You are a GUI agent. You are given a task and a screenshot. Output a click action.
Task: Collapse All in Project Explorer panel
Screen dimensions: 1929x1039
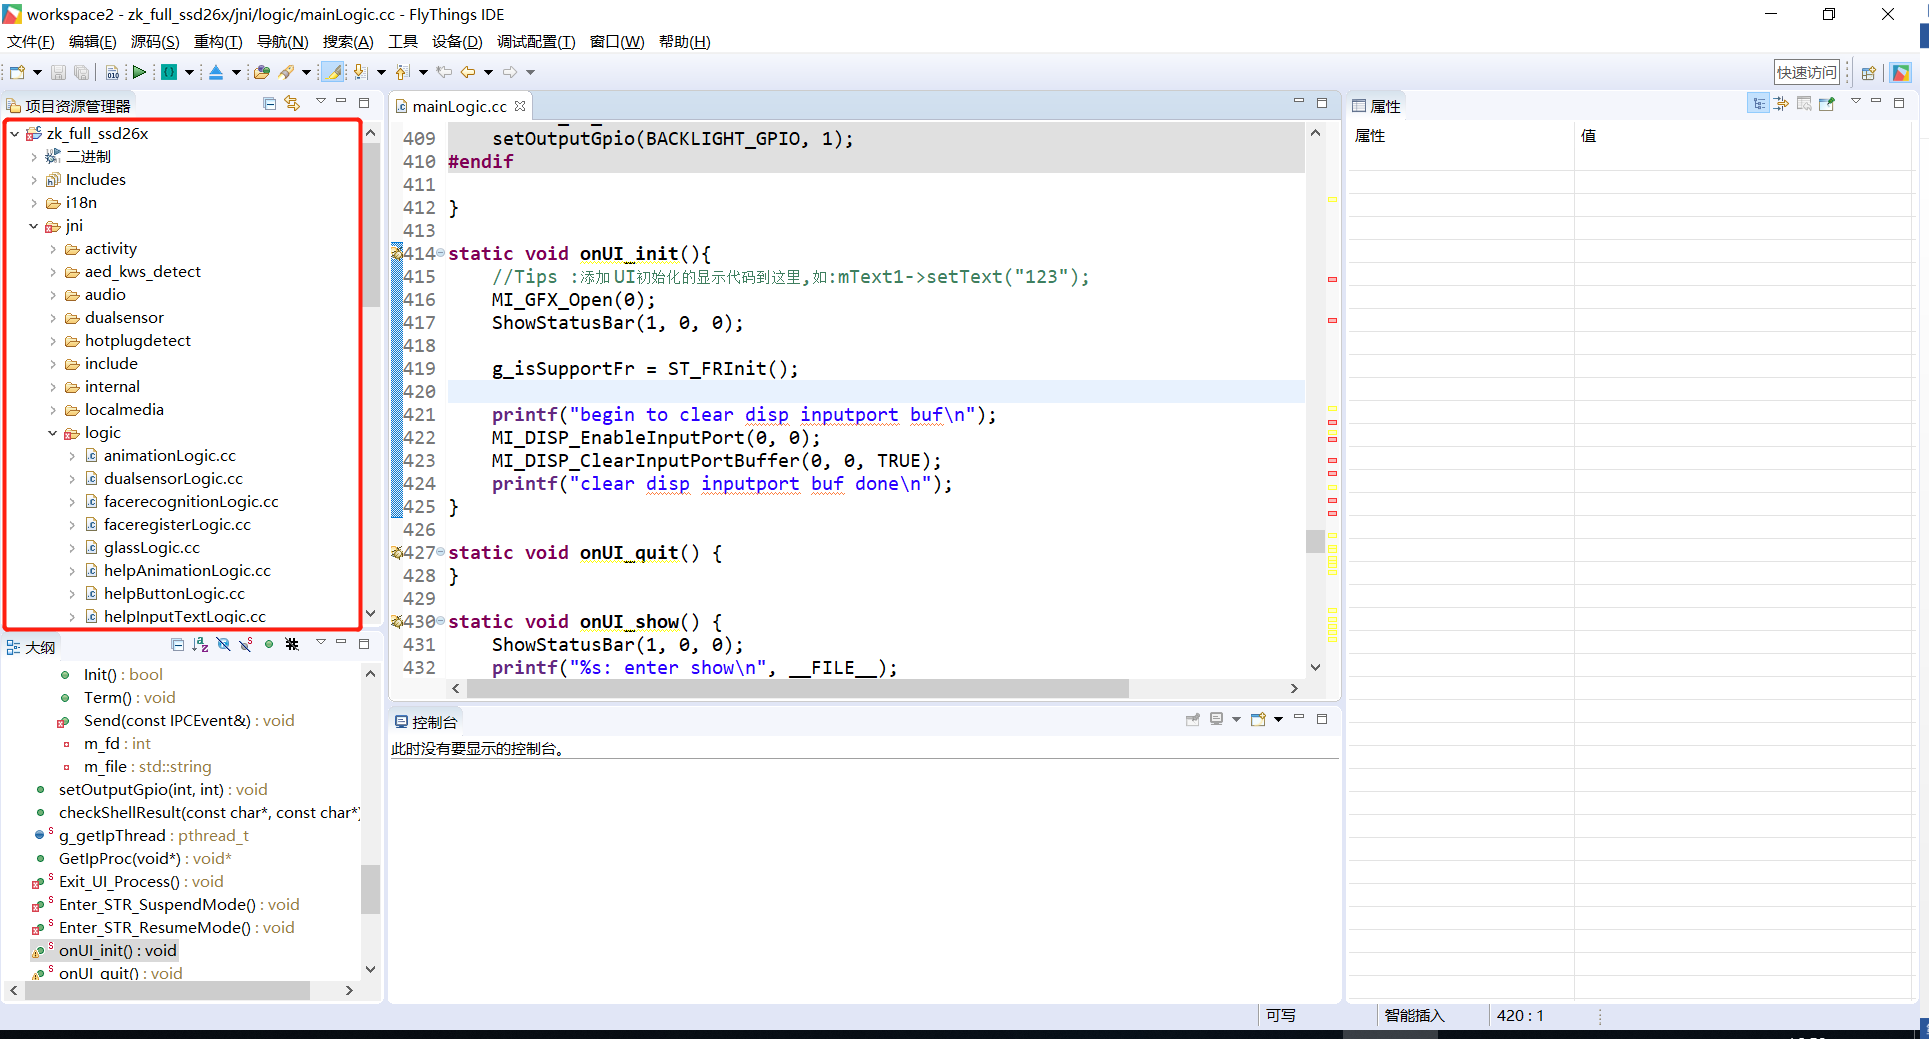(x=269, y=104)
